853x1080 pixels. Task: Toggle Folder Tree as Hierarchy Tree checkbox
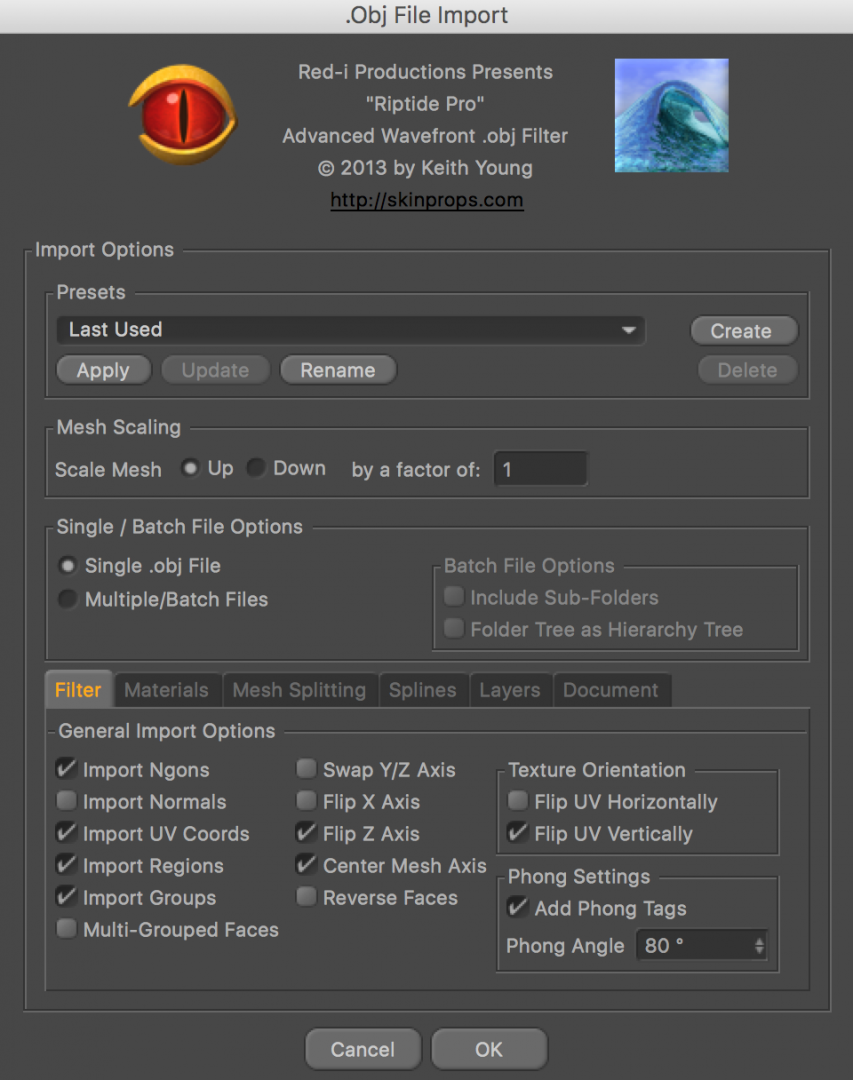click(x=454, y=628)
